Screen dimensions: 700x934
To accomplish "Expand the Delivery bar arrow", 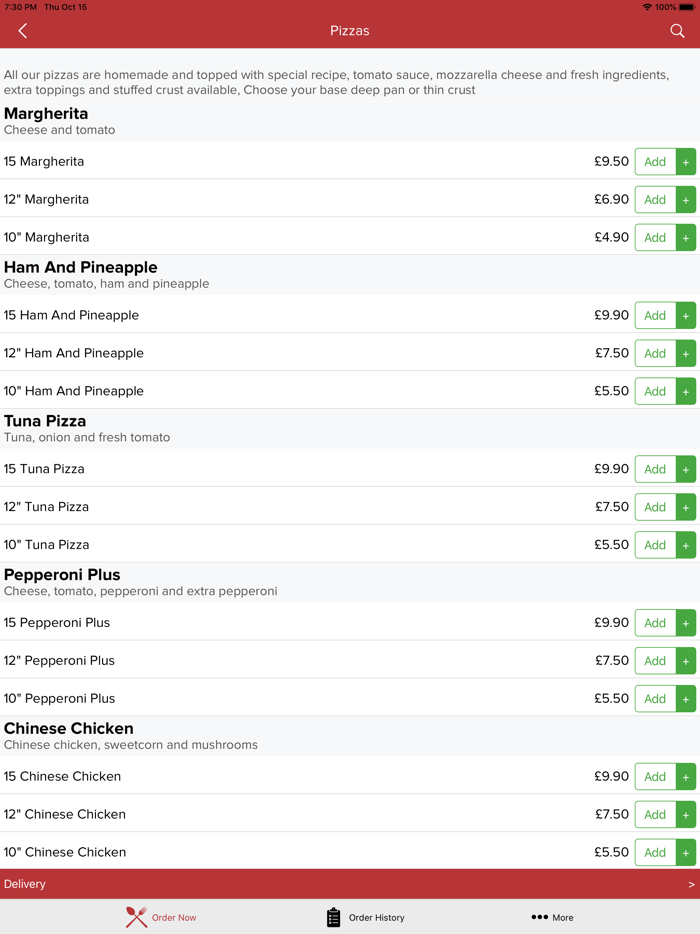I will [x=691, y=884].
